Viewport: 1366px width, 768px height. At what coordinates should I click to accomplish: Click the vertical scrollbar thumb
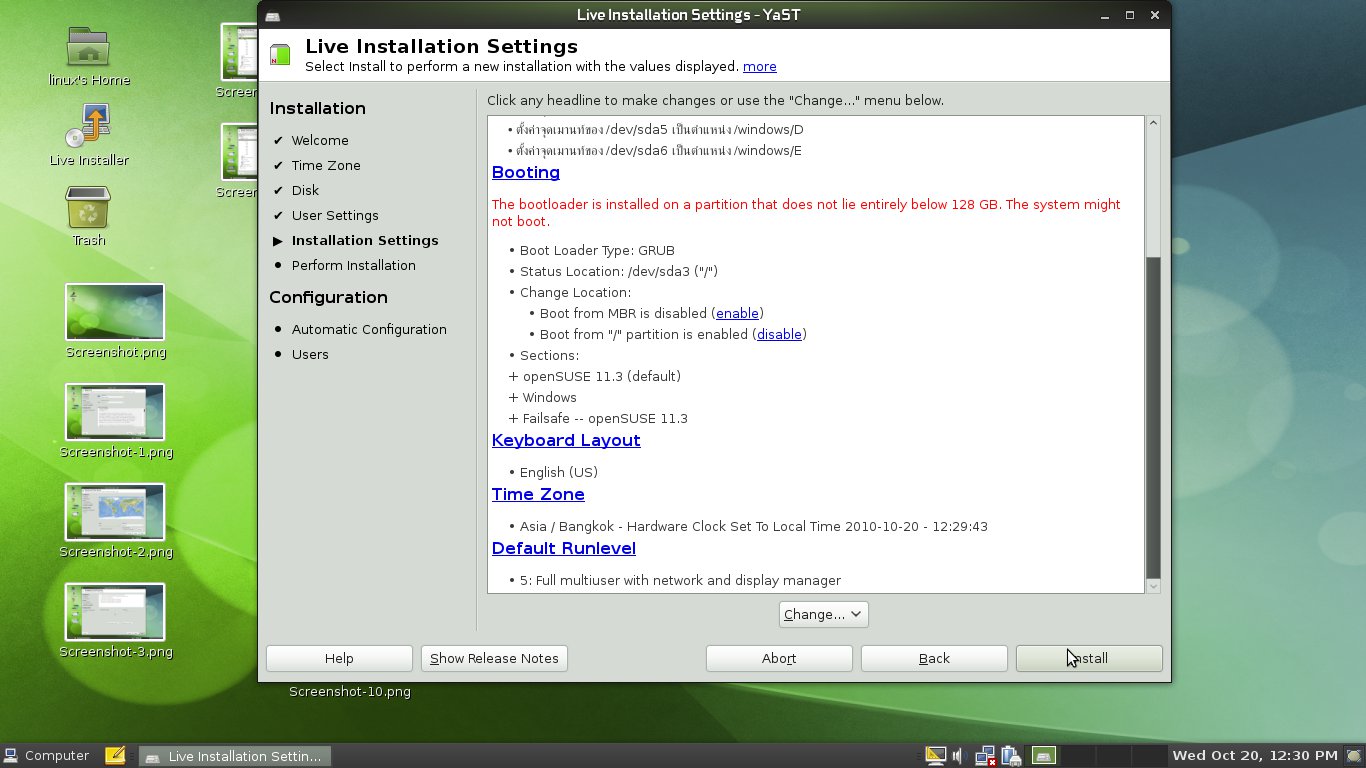tap(1153, 417)
